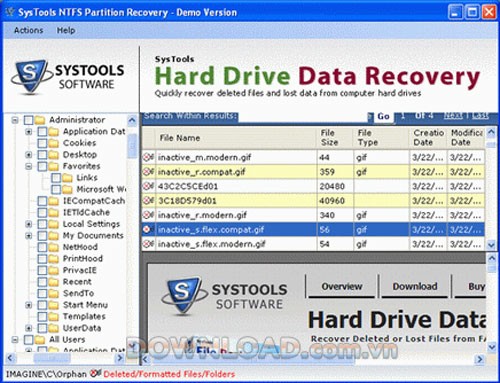
Task: Click deleted-file icon beside inactive_r.compat.gif
Action: click(x=148, y=172)
